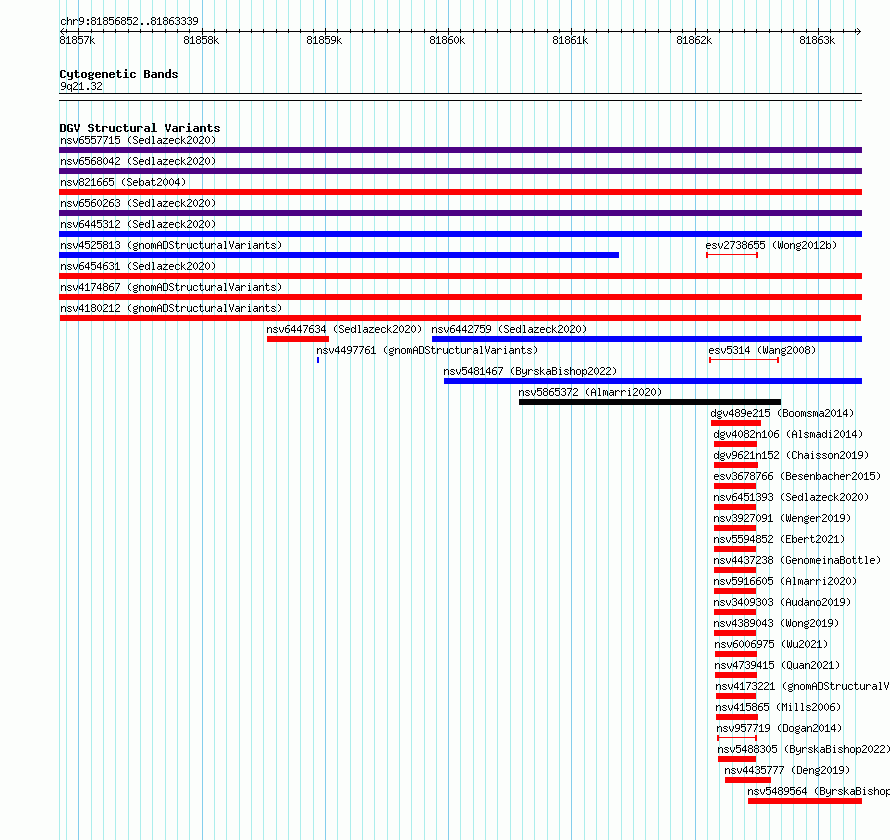Screen dimensions: 890x840
Task: Click the tiny blue nsv4497761 marker
Action: [318, 360]
